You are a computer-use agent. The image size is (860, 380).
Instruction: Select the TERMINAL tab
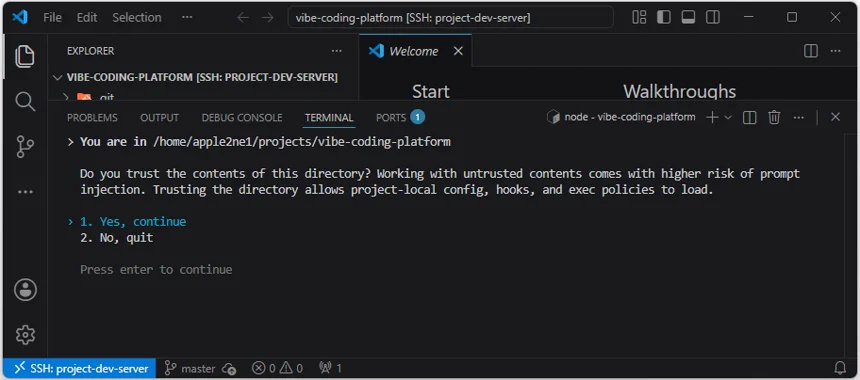(x=329, y=117)
